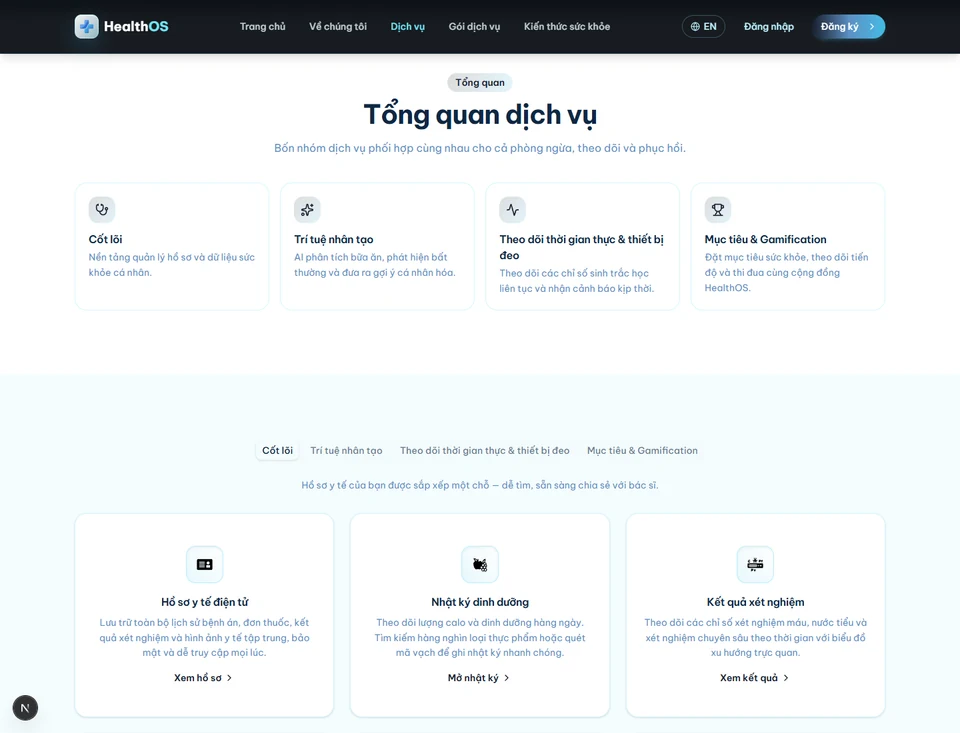960x733 pixels.
Task: Click the HealthOS plus logo icon
Action: pyautogui.click(x=86, y=26)
